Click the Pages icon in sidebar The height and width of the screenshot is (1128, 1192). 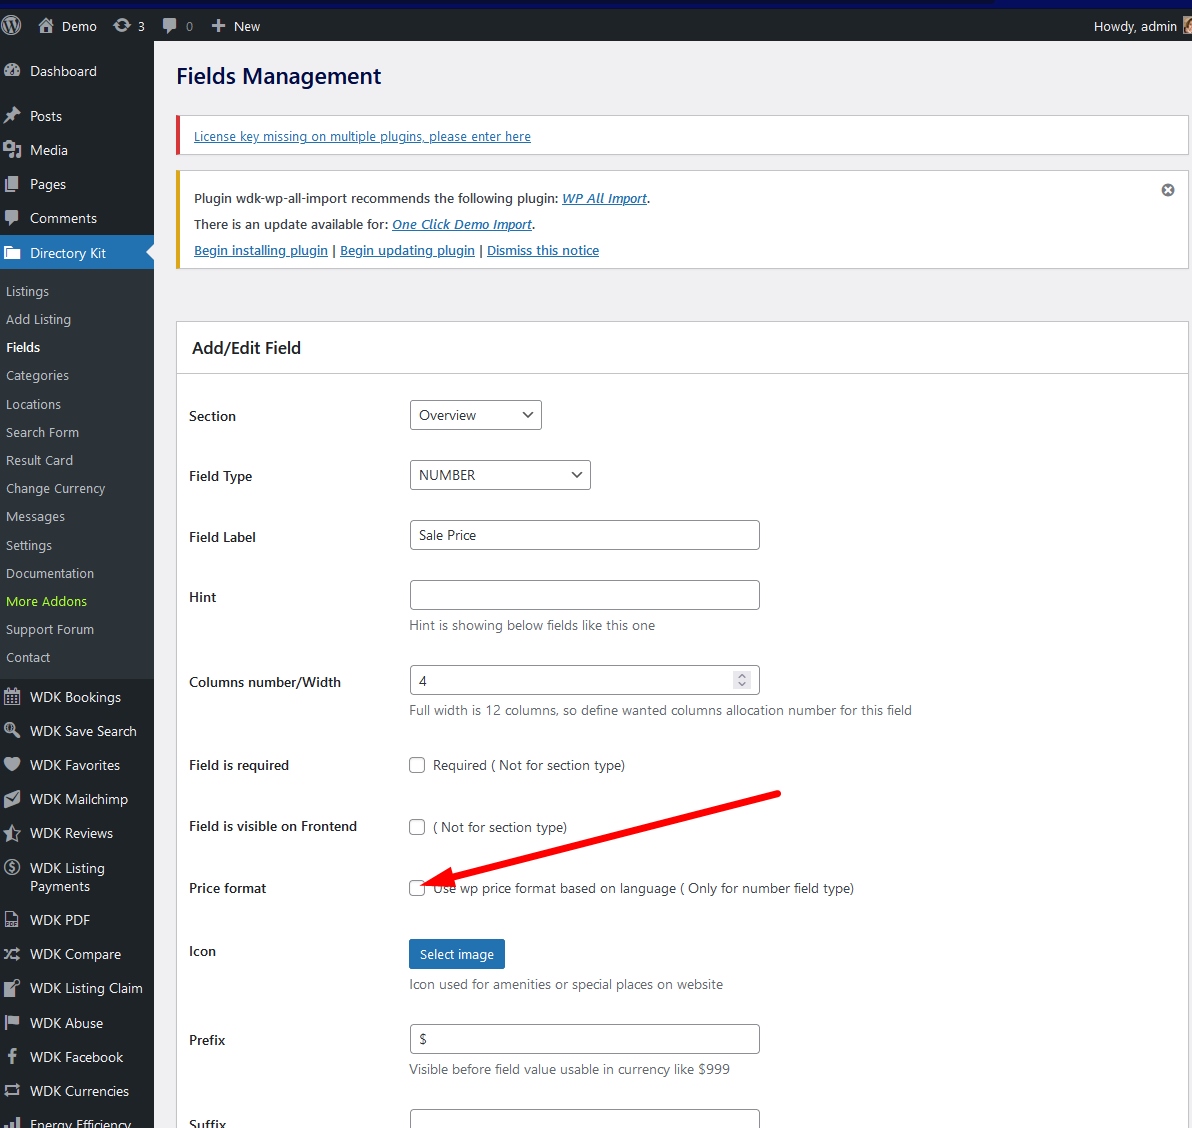pos(12,184)
